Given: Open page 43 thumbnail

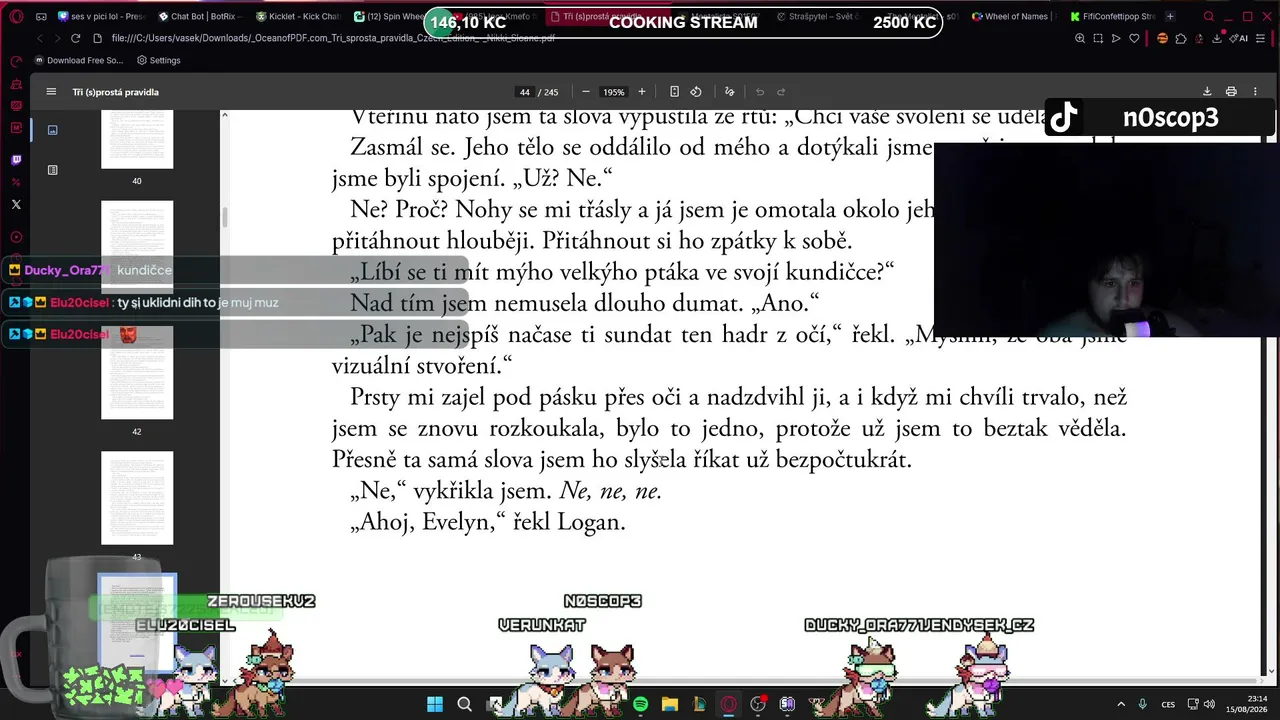Looking at the screenshot, I should pyautogui.click(x=137, y=498).
